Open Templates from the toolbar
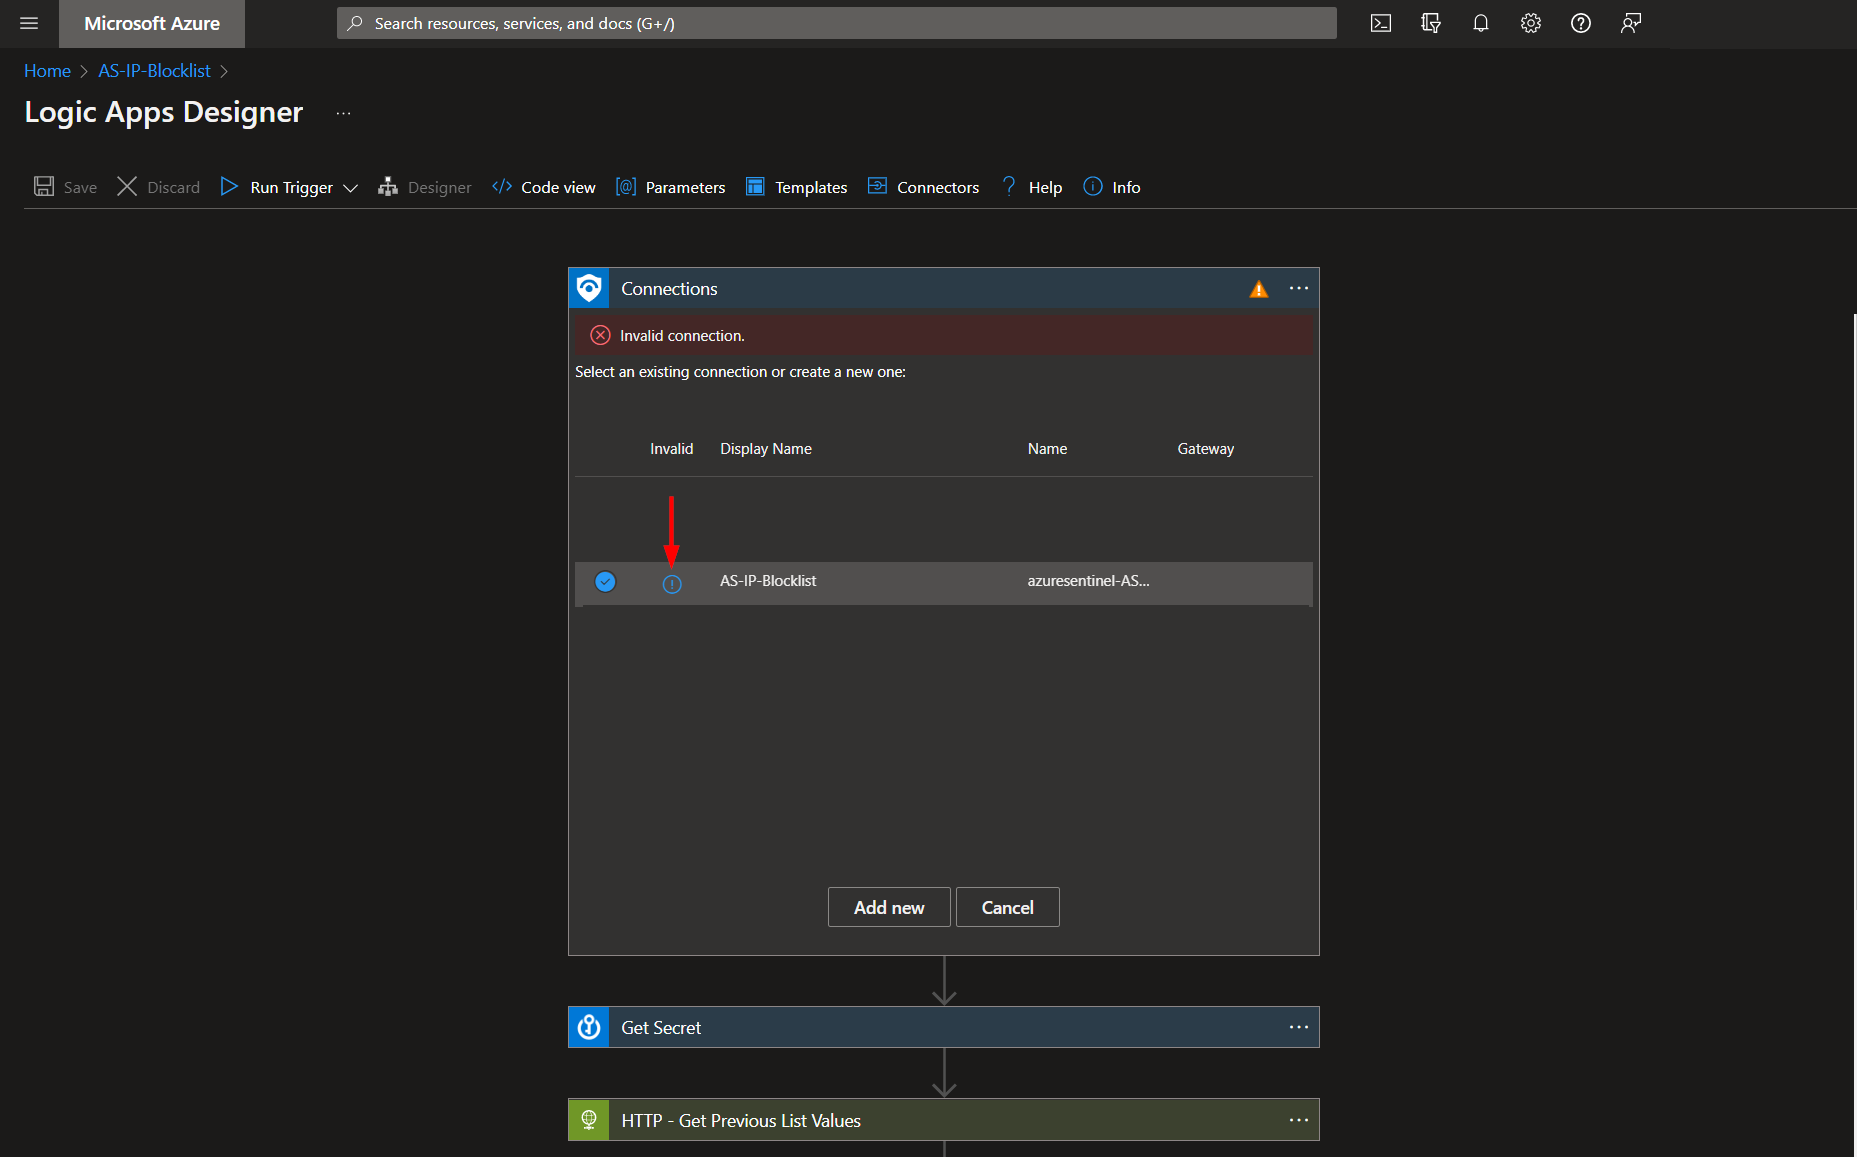 pyautogui.click(x=797, y=187)
